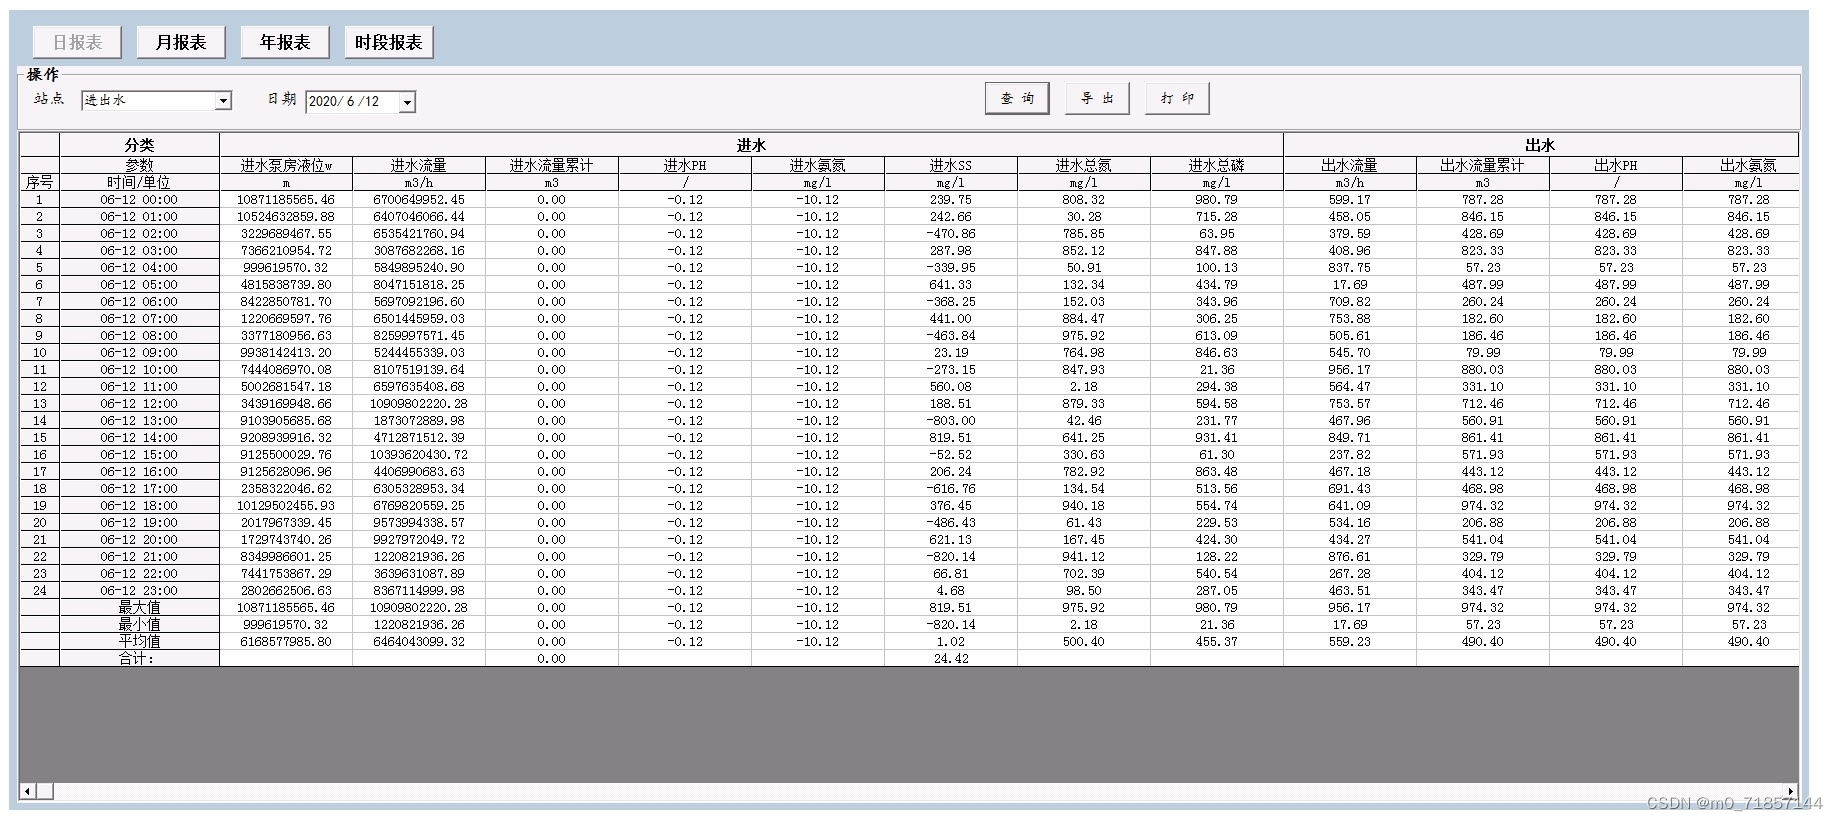This screenshot has height=821, width=1838.
Task: Click the value 10871185565.46 in row 1
Action: coord(286,199)
